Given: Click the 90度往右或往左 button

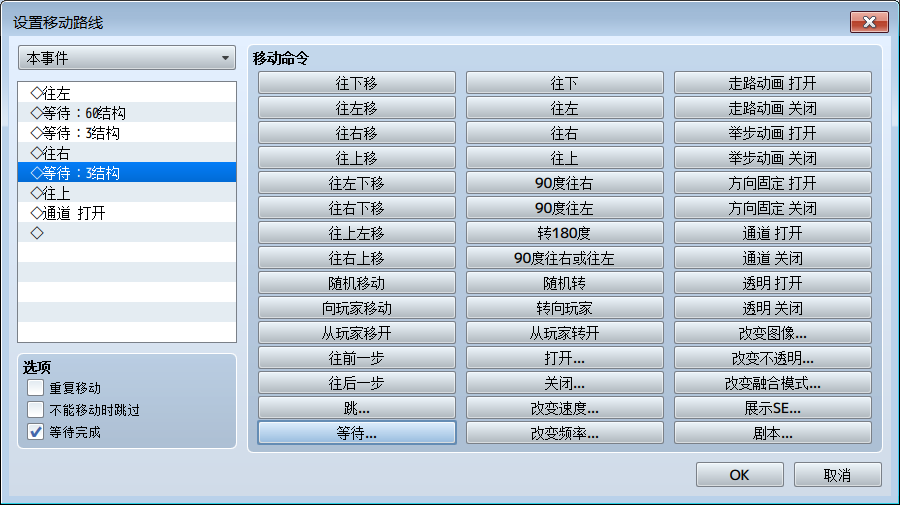Looking at the screenshot, I should tap(564, 258).
